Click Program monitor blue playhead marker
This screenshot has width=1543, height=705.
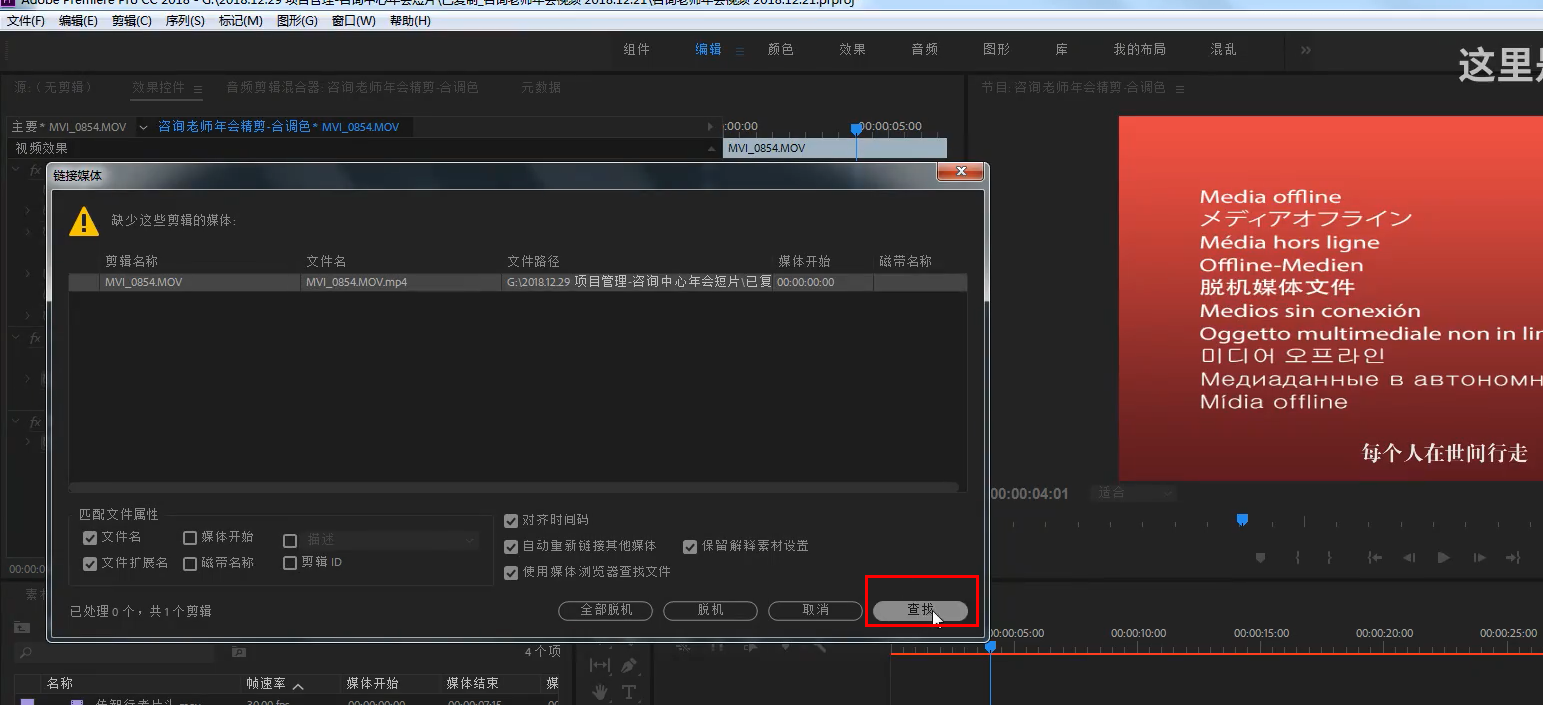[x=1242, y=520]
